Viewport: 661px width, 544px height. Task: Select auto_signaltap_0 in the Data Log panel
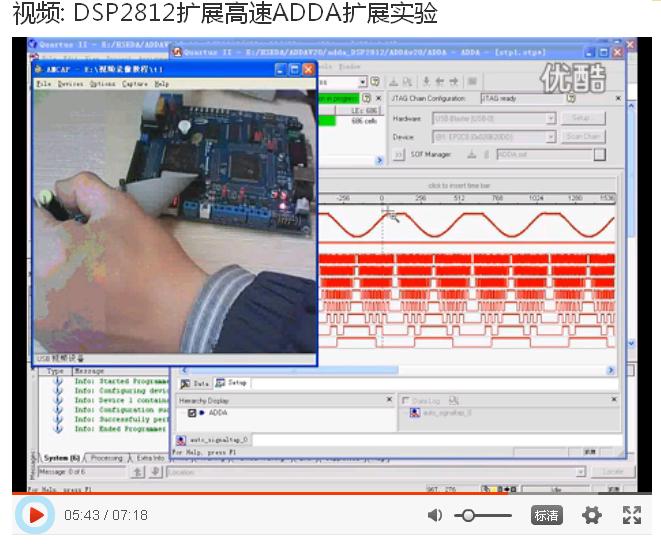tap(441, 413)
